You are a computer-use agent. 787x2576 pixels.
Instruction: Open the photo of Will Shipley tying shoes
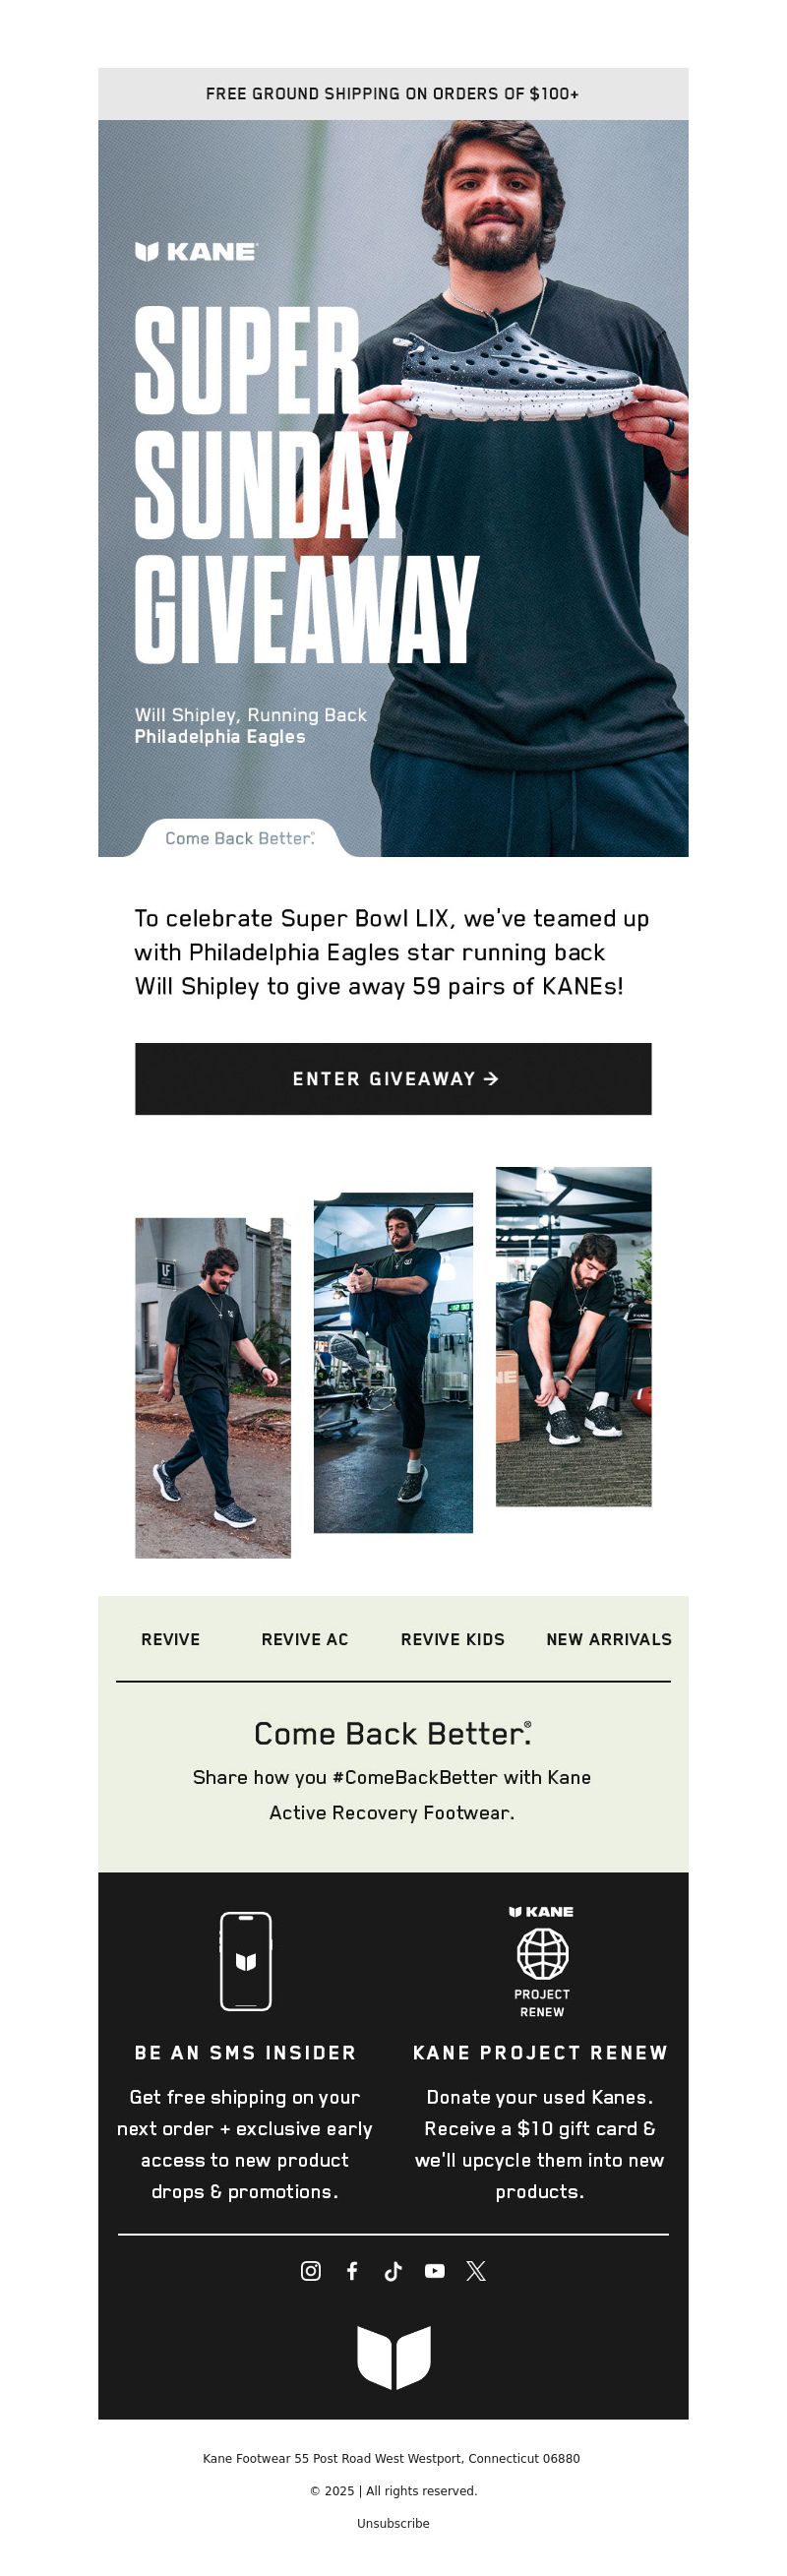pos(574,1336)
